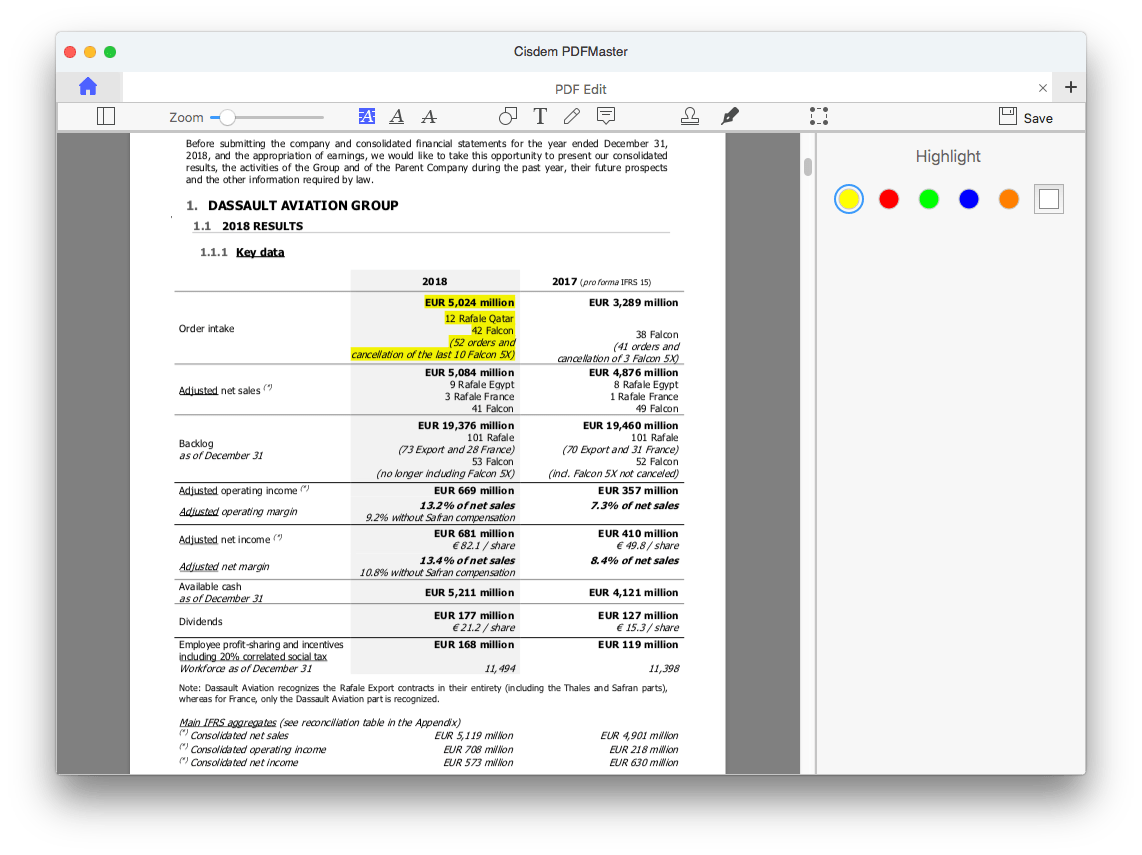This screenshot has height=855, width=1142.
Task: Select the Highlight text tool
Action: 367,117
